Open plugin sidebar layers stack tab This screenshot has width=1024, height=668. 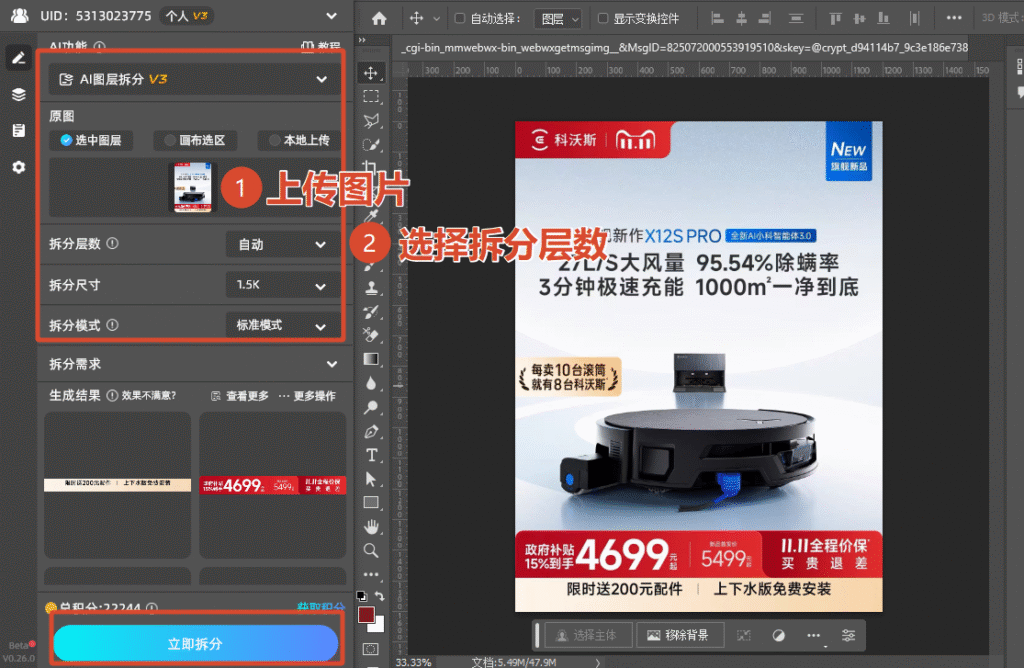tap(19, 95)
